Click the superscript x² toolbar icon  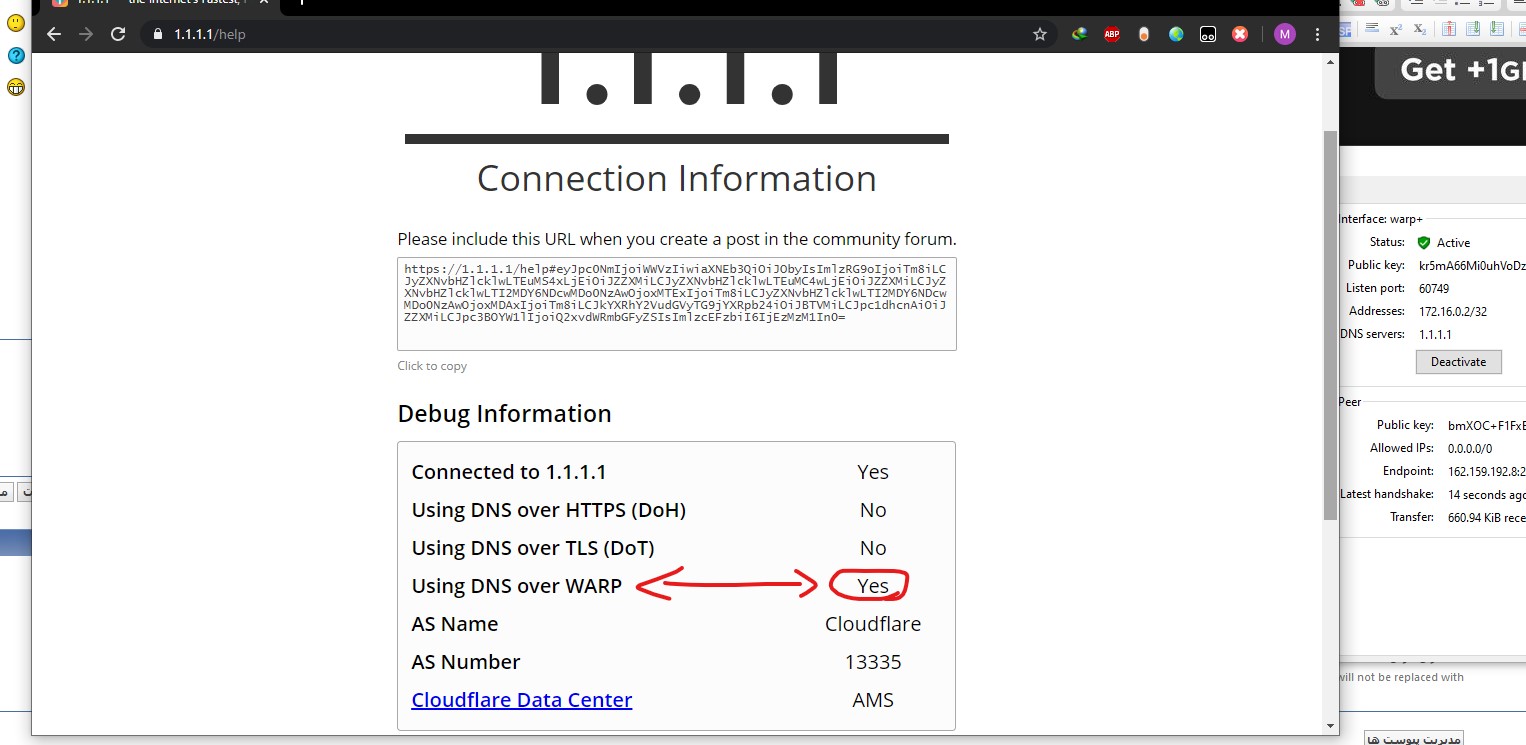[1395, 29]
